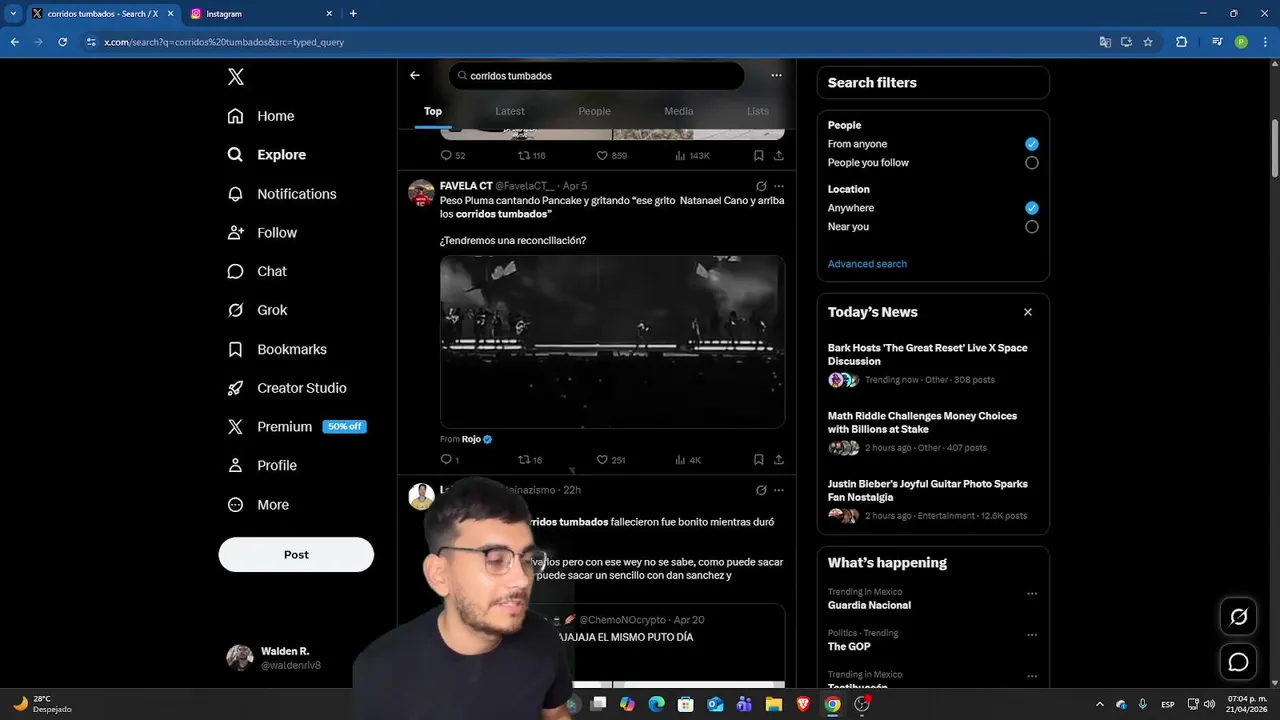Reload the page in Chrome
Screen dimensions: 1280x720
click(62, 42)
